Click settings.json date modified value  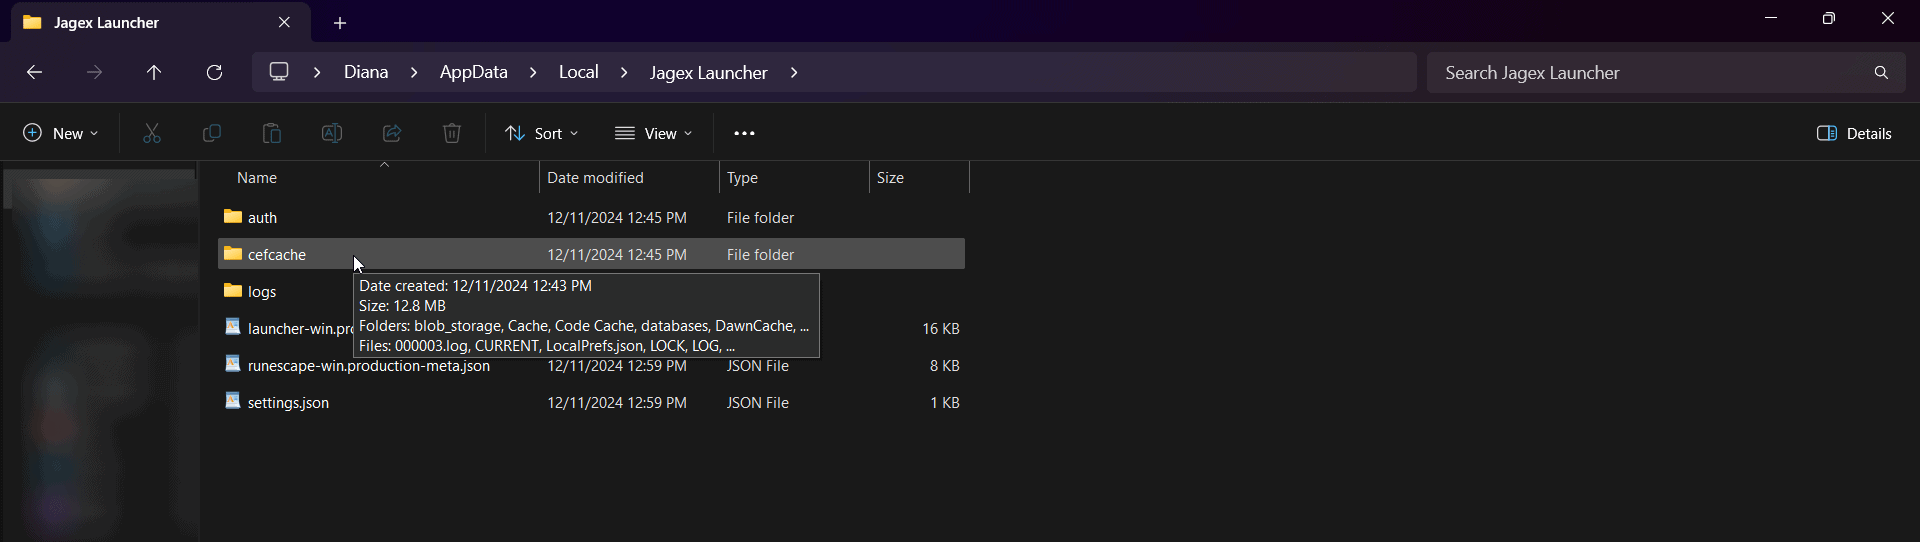pos(617,402)
